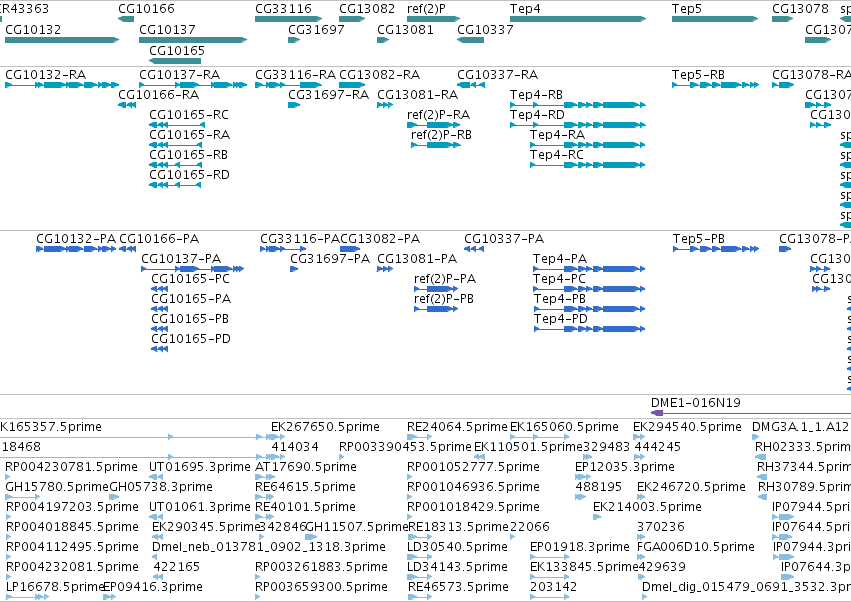Select the CG10165-RC transcript
This screenshot has height=602, width=851.
175,125
